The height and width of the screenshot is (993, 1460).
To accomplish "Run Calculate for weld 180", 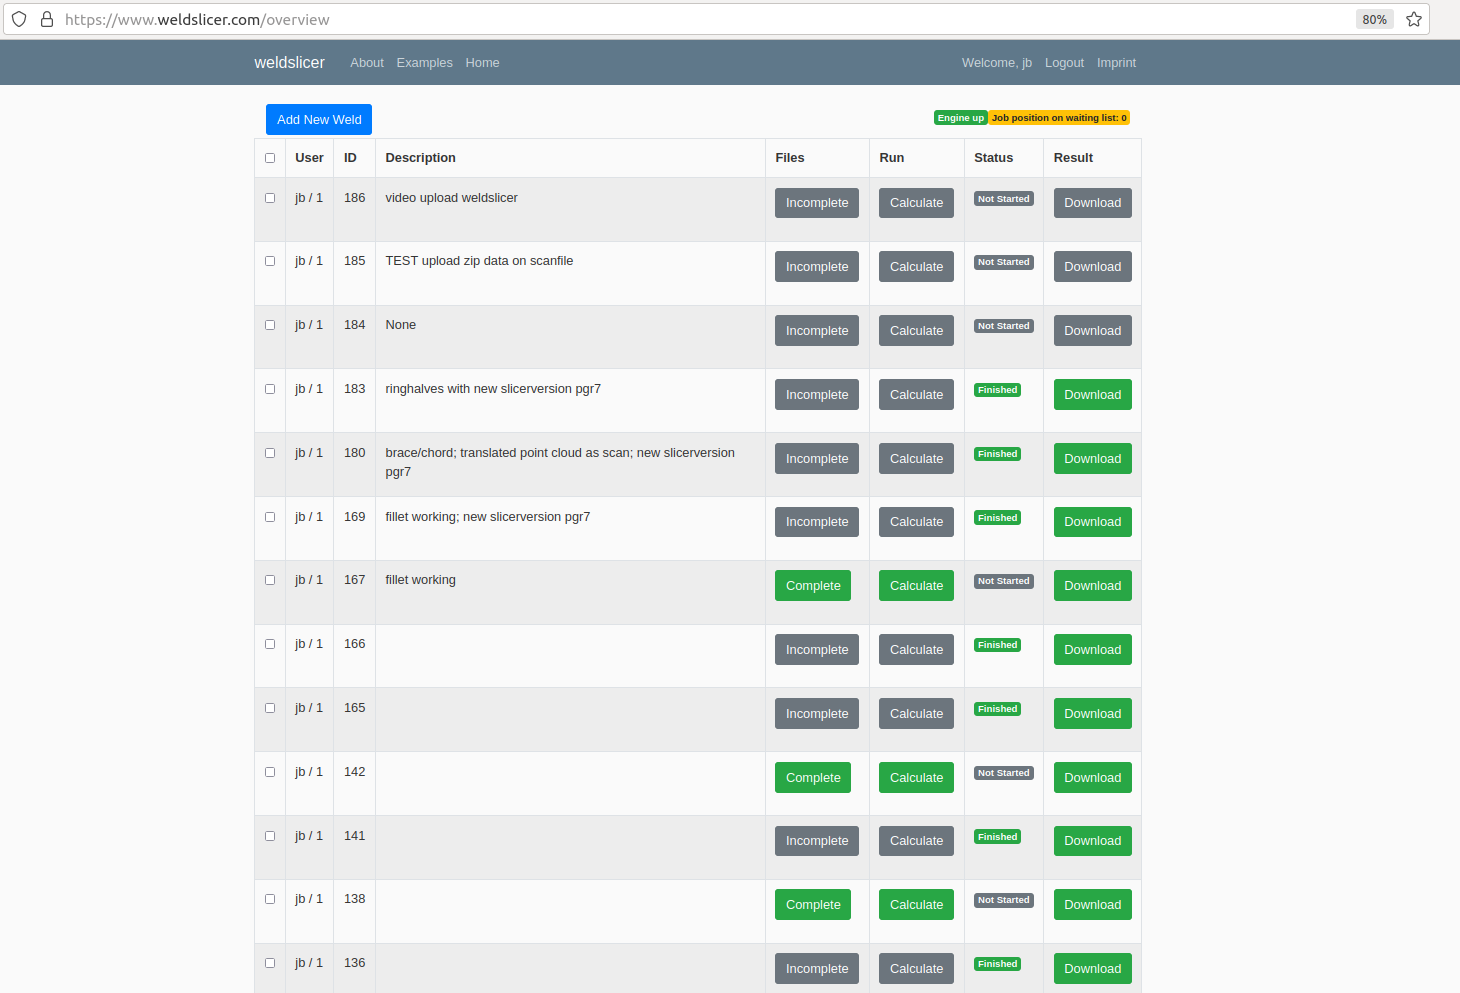I will coord(916,459).
